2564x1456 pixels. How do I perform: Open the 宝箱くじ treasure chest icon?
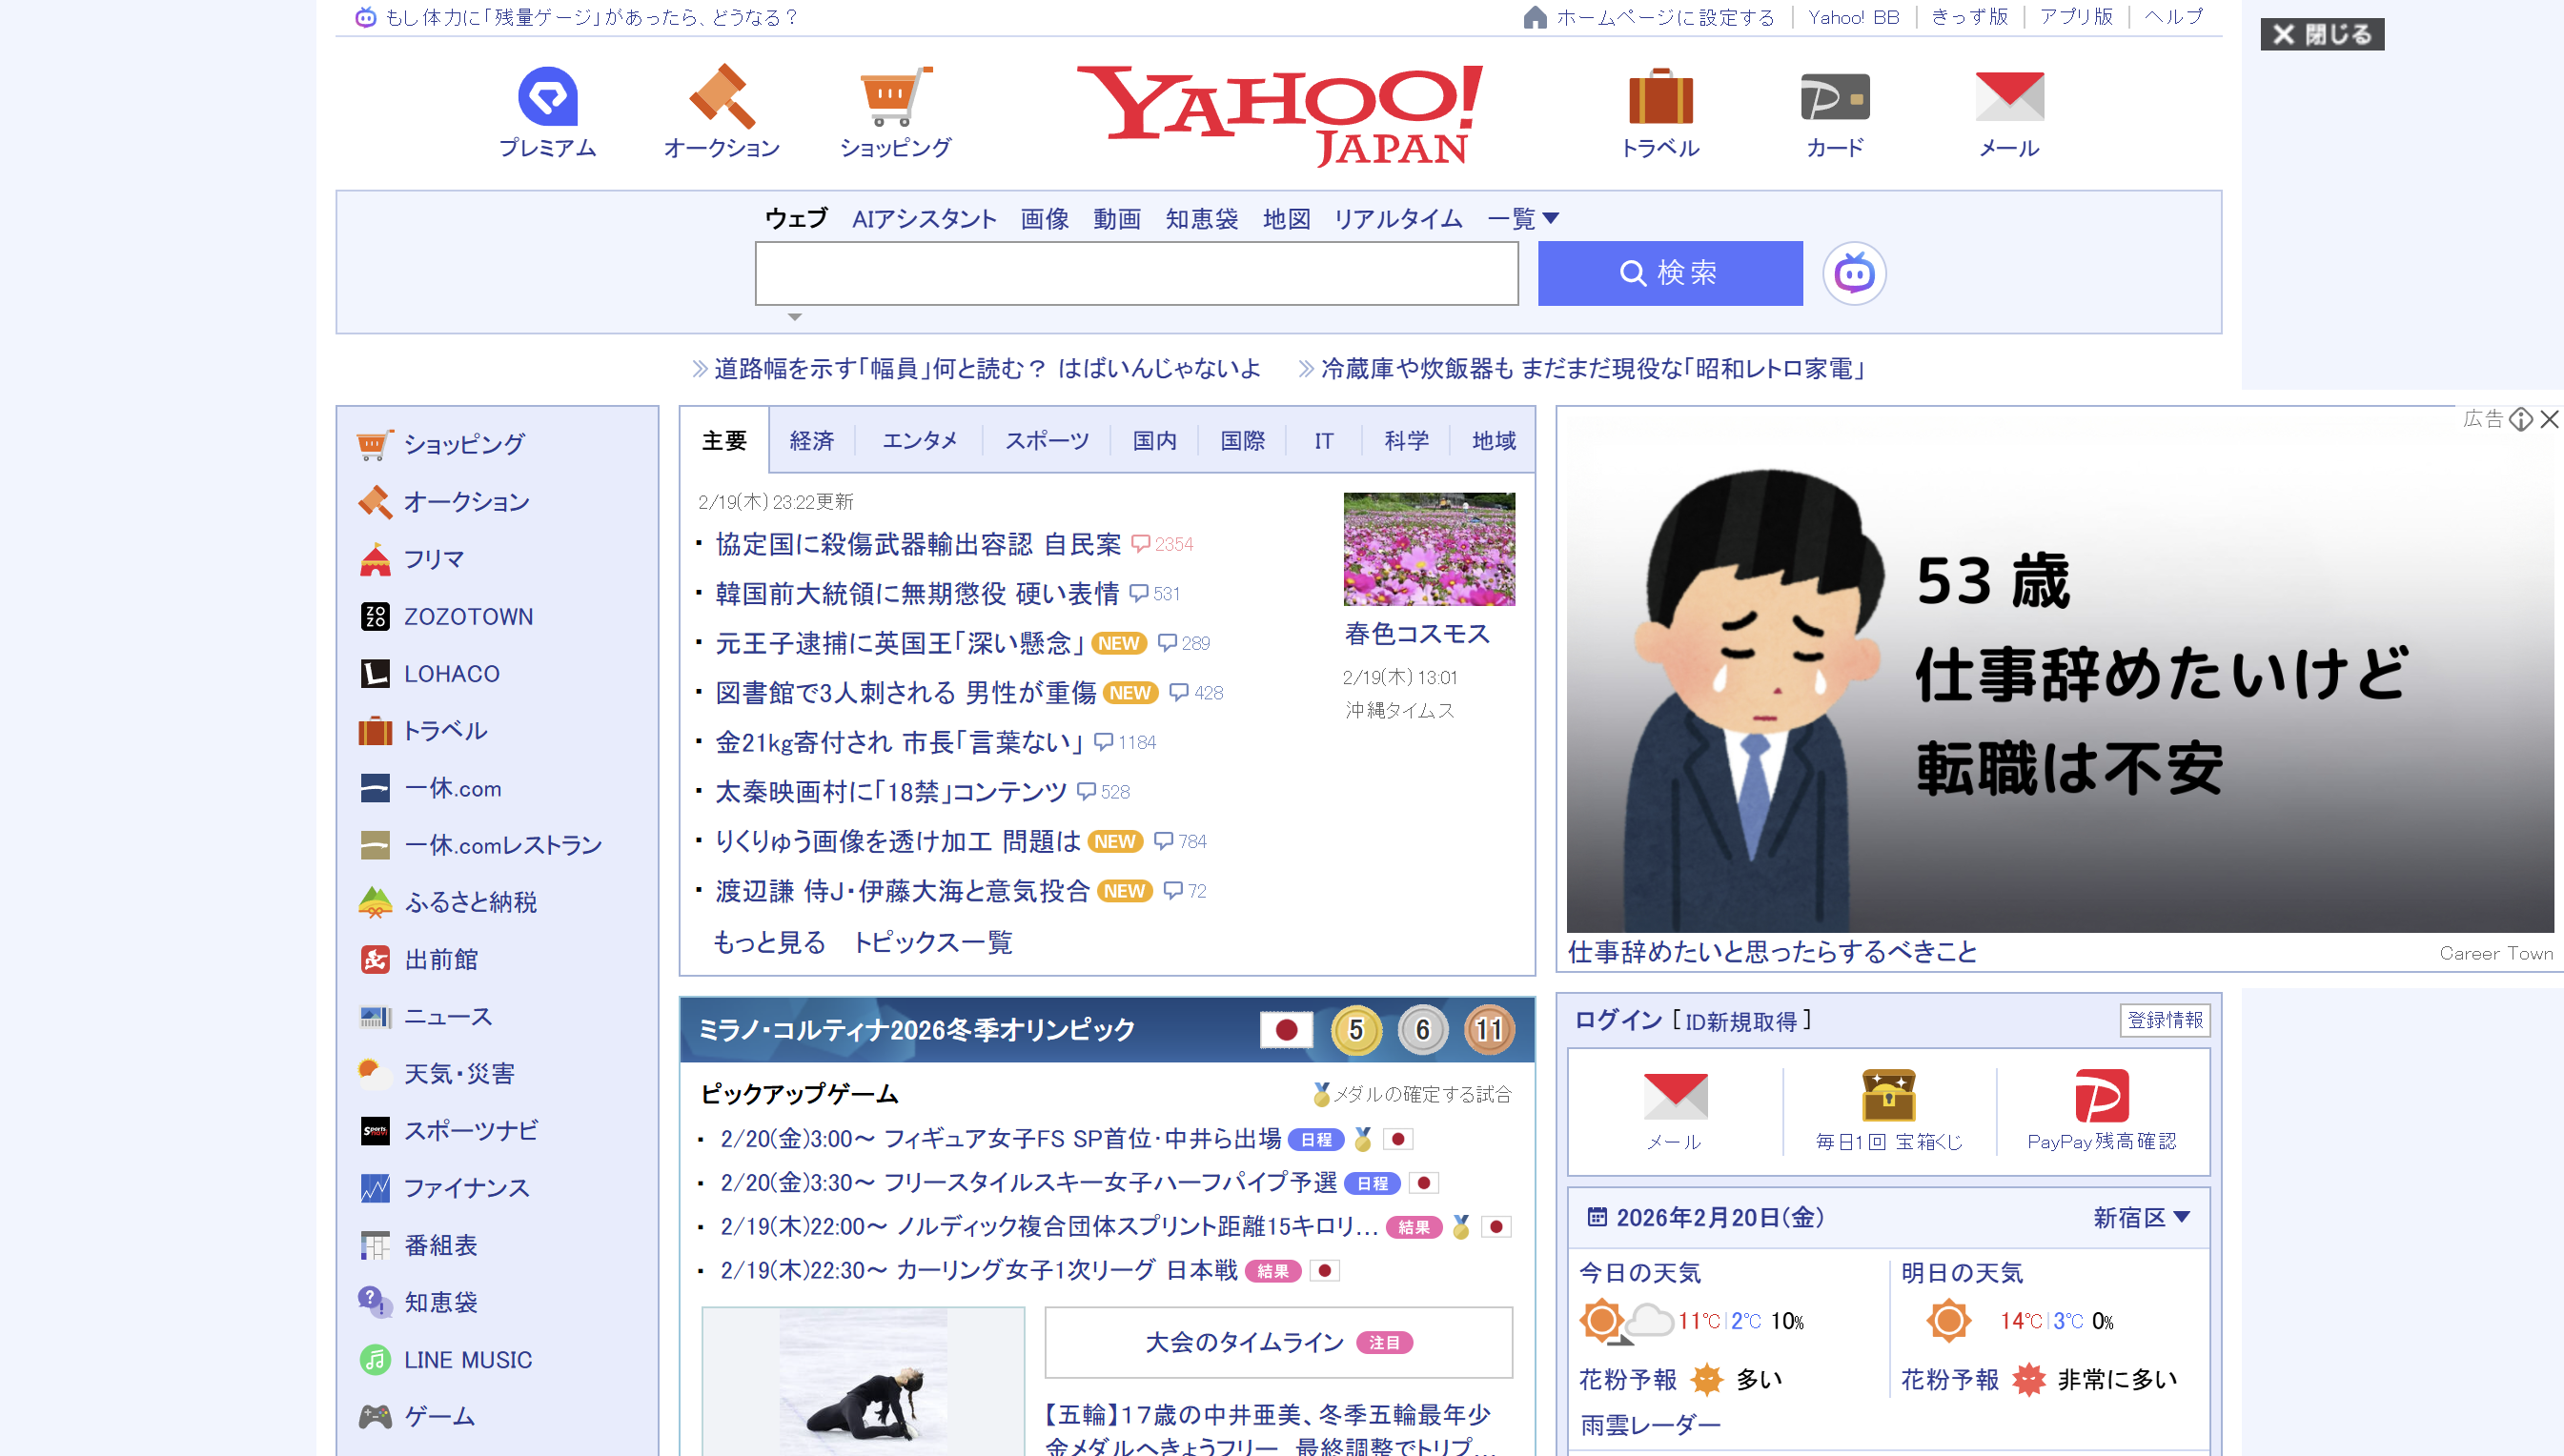pos(1888,1096)
